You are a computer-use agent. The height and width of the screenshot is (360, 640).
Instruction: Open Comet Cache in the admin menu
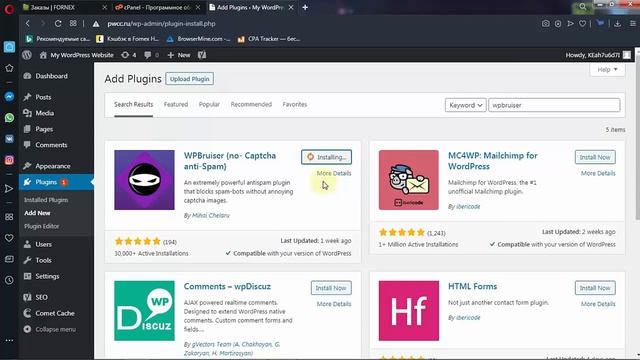pos(56,313)
